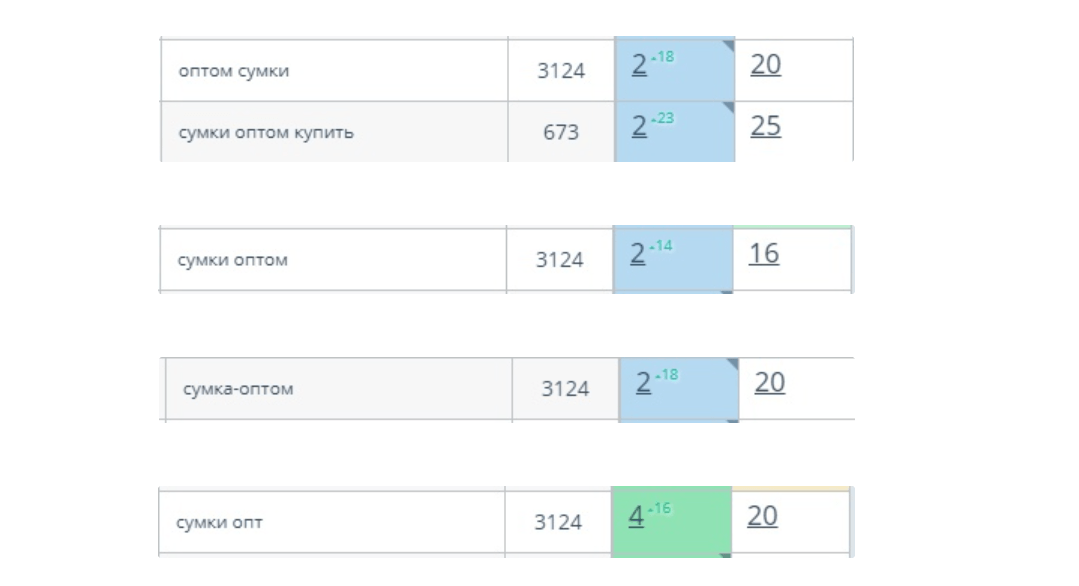Click the frequency value 673
1079x586 pixels.
560,132
